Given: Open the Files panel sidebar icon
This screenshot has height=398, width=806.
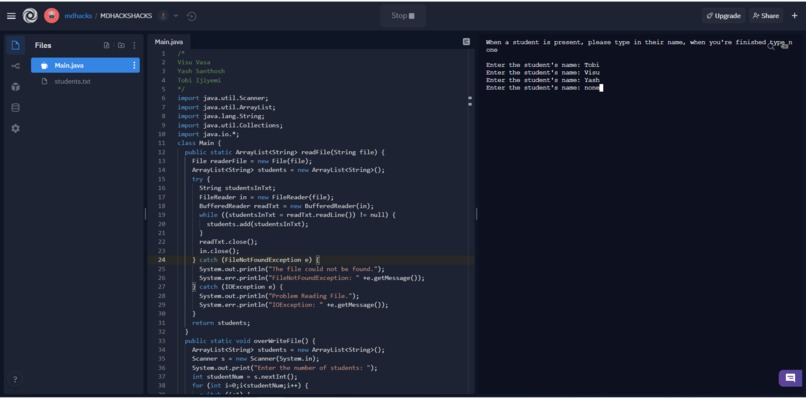Looking at the screenshot, I should pos(15,45).
